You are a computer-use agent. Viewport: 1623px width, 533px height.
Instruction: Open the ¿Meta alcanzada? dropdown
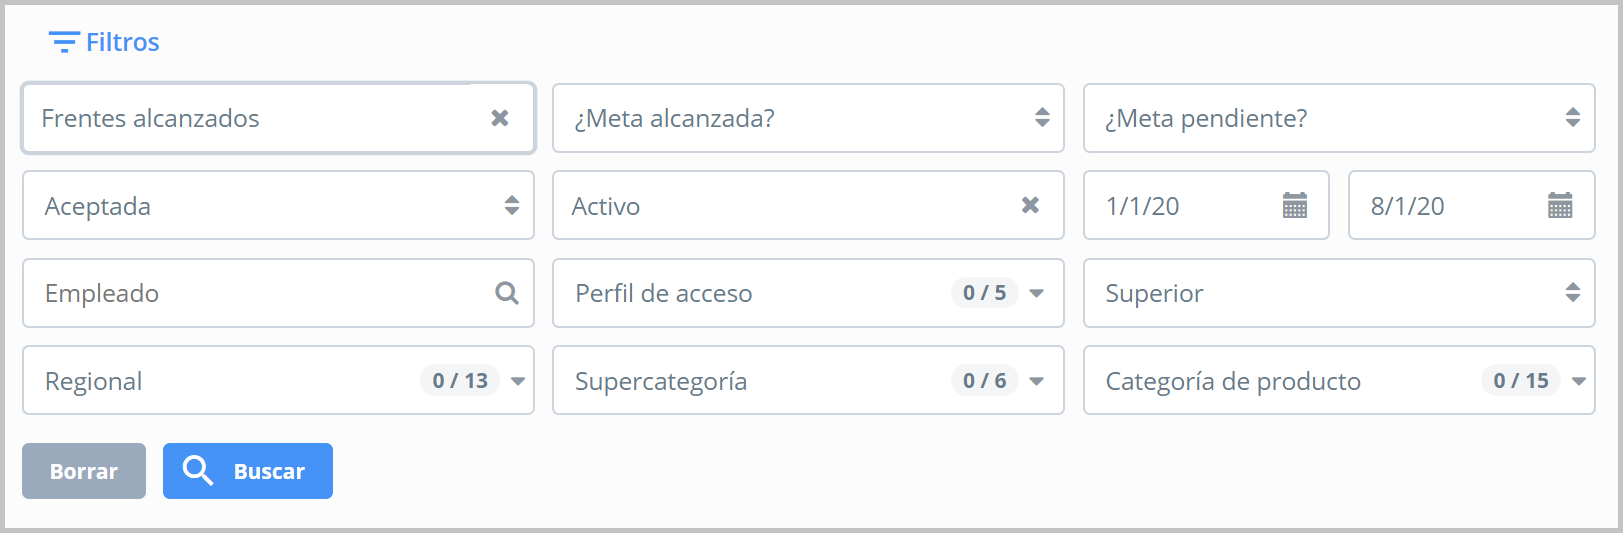coord(1042,118)
